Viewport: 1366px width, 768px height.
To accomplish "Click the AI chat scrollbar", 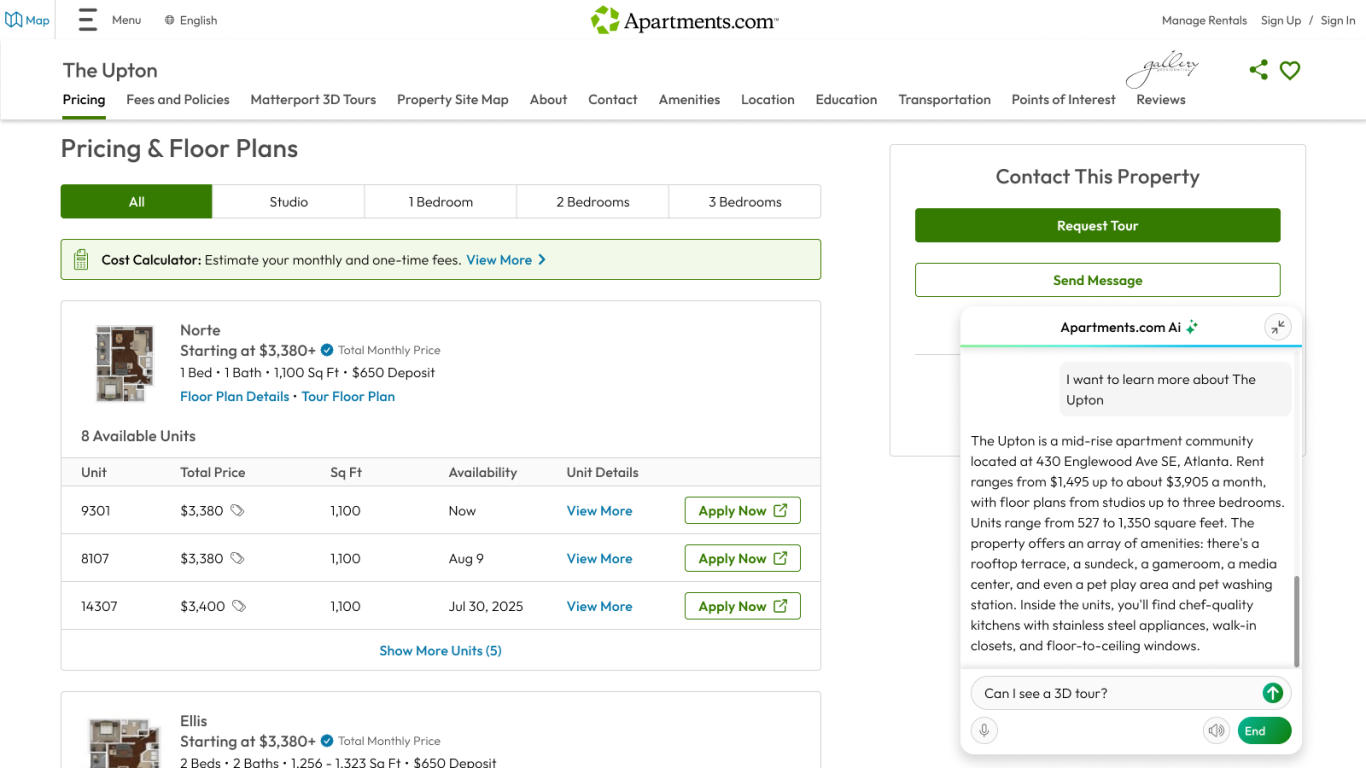I will coord(1297,621).
